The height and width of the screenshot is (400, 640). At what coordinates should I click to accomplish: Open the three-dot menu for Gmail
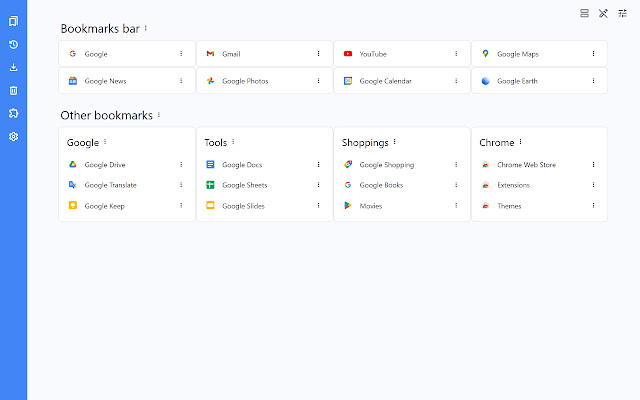pyautogui.click(x=318, y=53)
